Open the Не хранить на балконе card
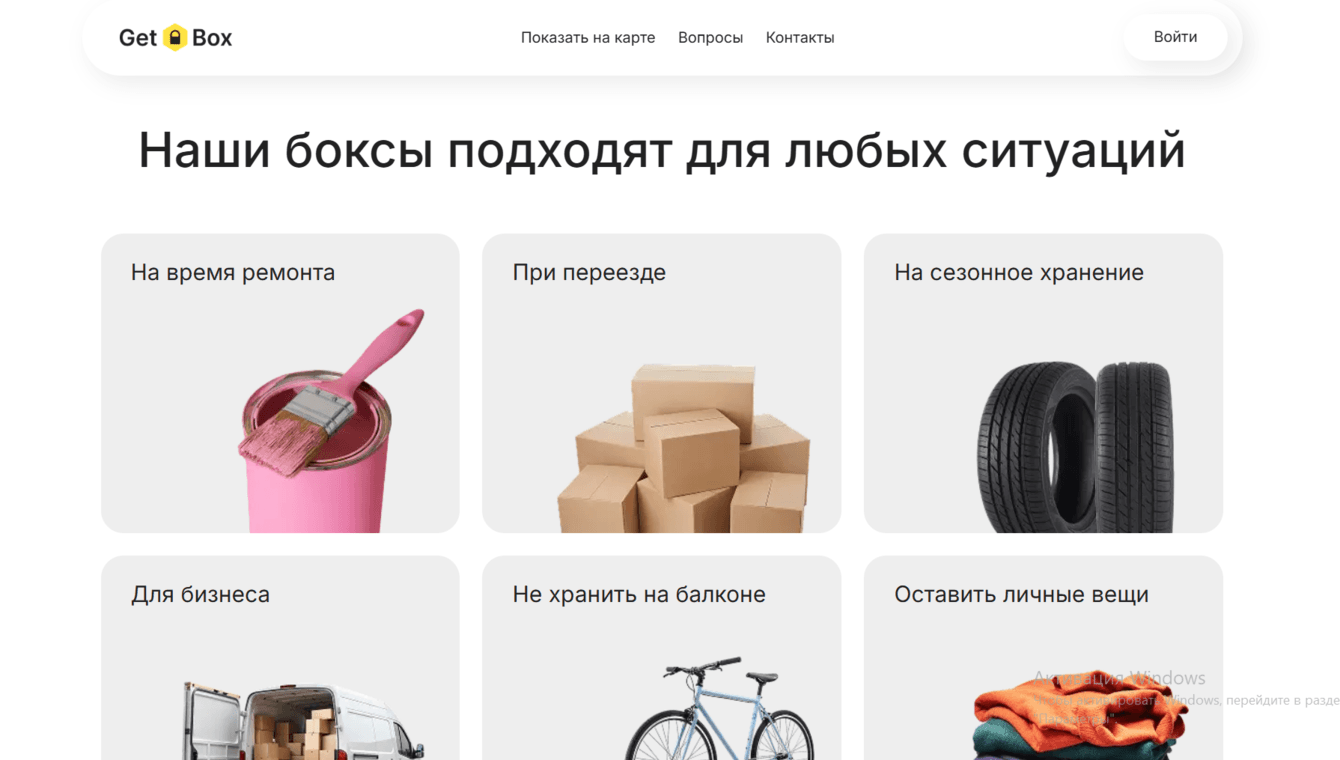The width and height of the screenshot is (1340, 760). (x=661, y=658)
